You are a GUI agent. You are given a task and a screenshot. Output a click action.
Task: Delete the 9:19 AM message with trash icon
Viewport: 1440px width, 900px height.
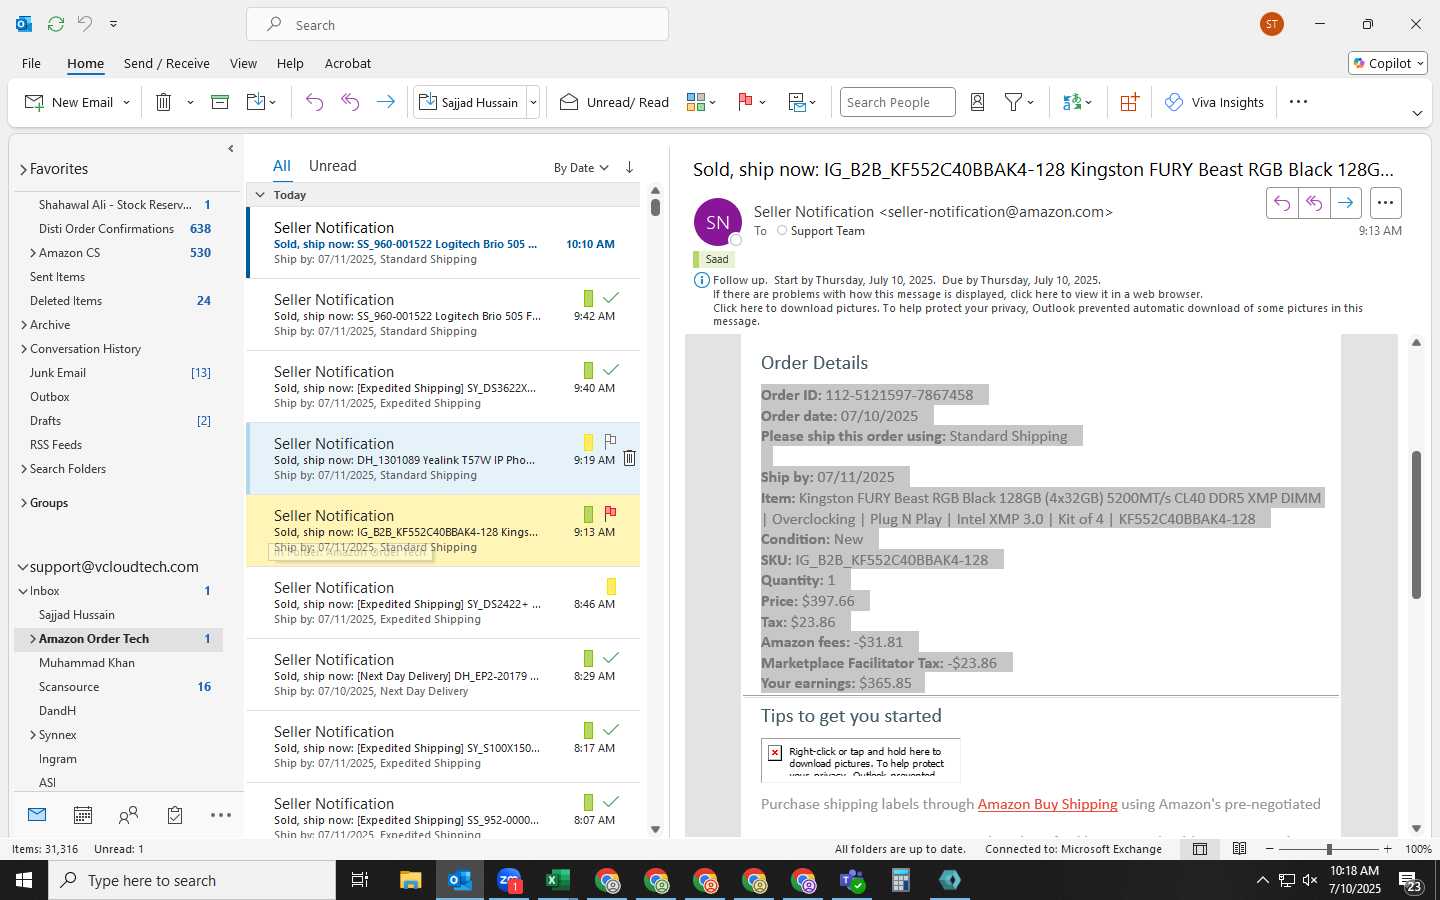pos(629,458)
